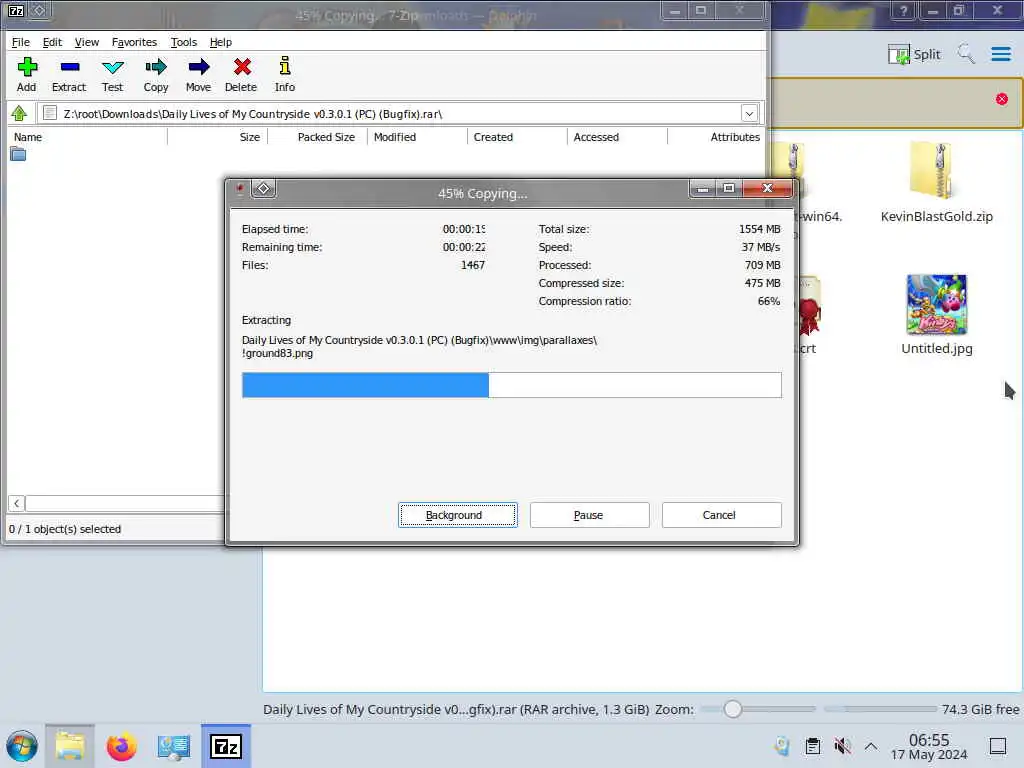The height and width of the screenshot is (768, 1024).
Task: Open the Start menu button
Action: coord(22,746)
